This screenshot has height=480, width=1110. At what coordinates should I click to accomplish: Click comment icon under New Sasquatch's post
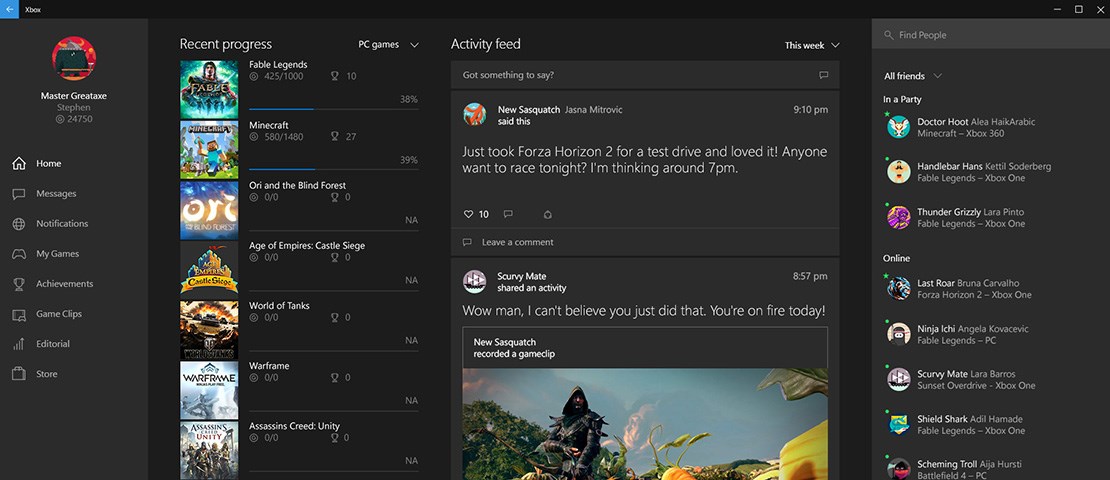(x=508, y=214)
